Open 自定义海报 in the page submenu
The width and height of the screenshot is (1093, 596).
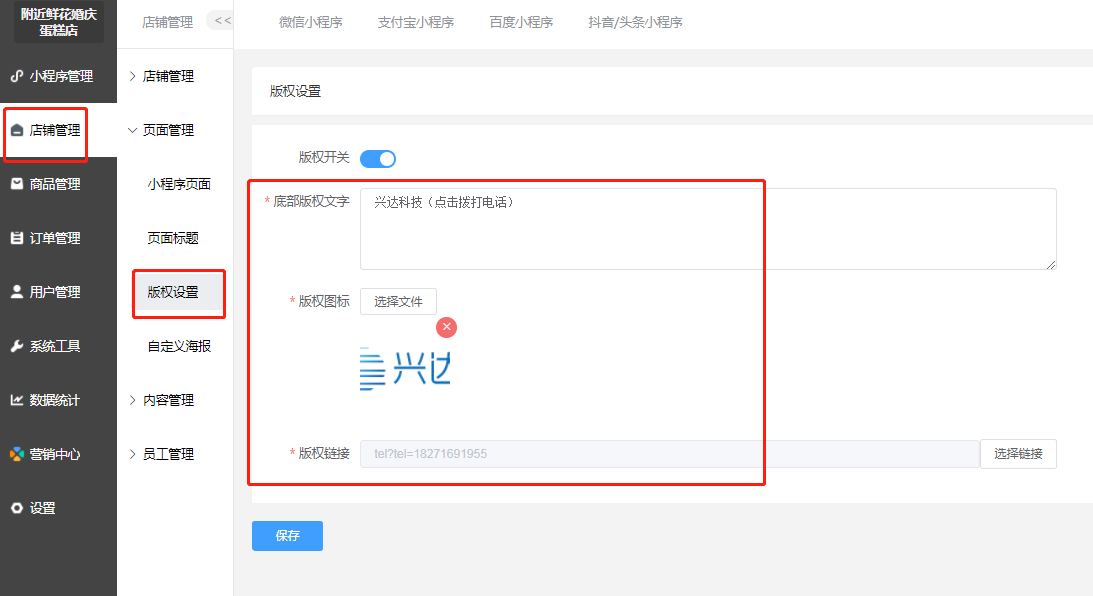pyautogui.click(x=179, y=346)
